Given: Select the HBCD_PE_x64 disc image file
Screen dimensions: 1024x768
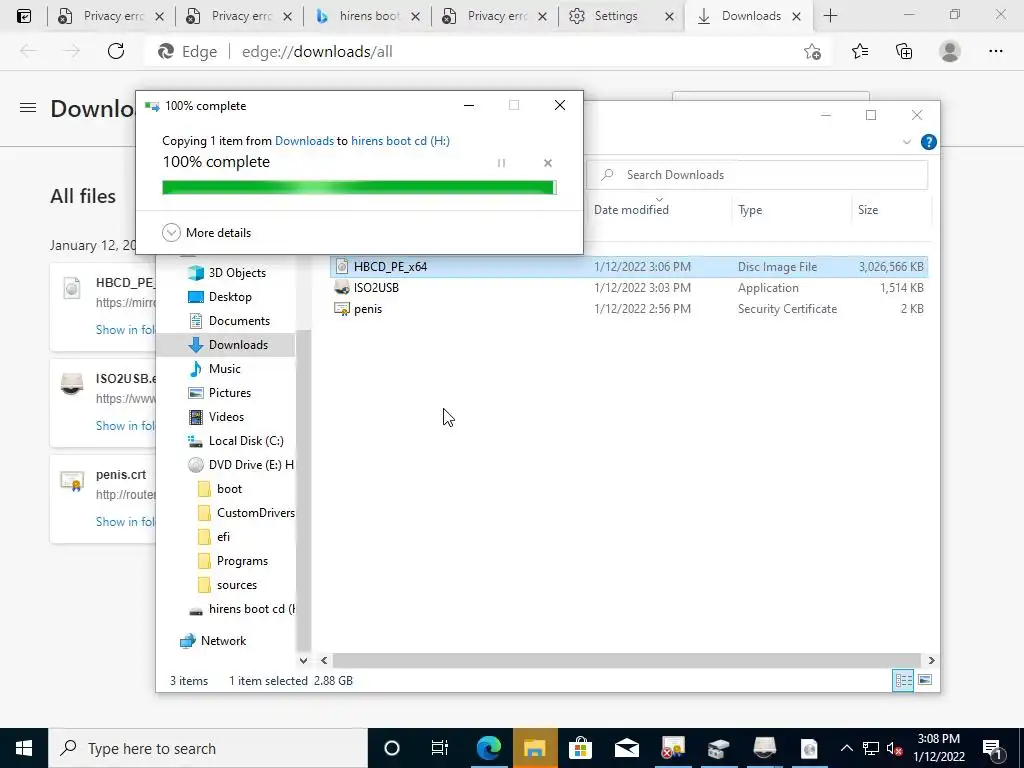Looking at the screenshot, I should click(x=628, y=266).
